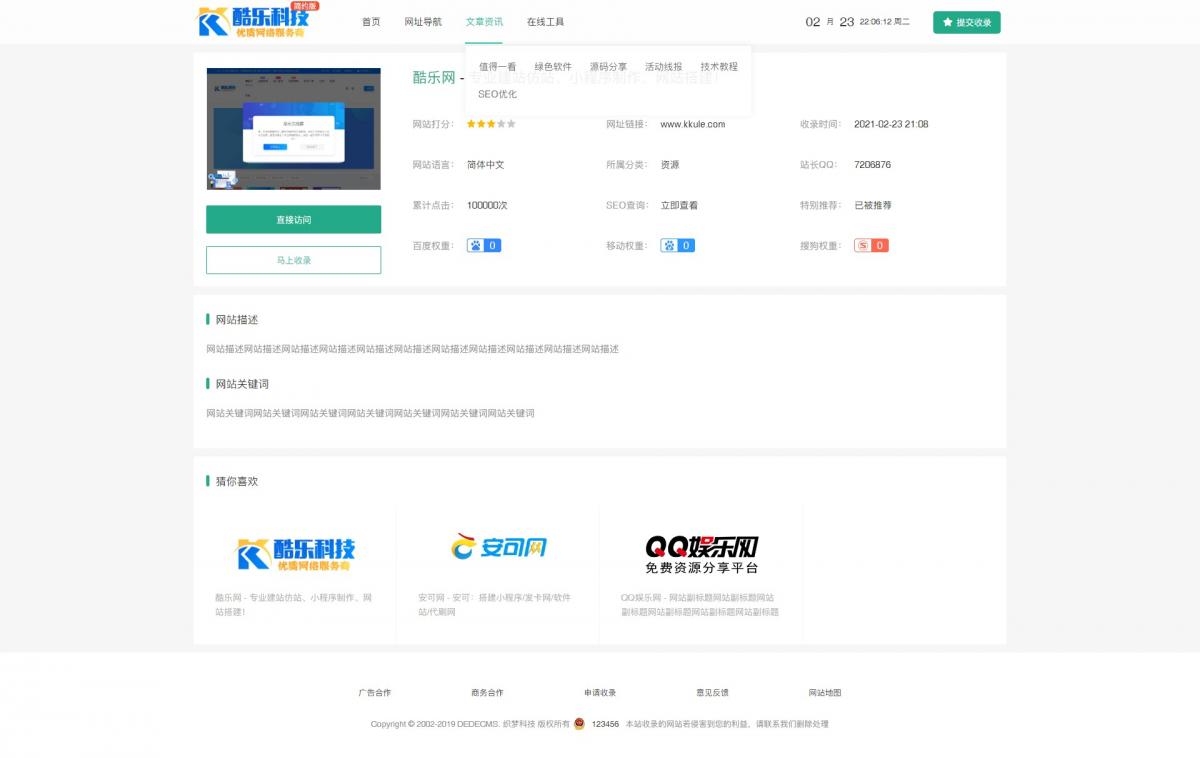
Task: Click the star rating under 网站打分
Action: pyautogui.click(x=491, y=124)
